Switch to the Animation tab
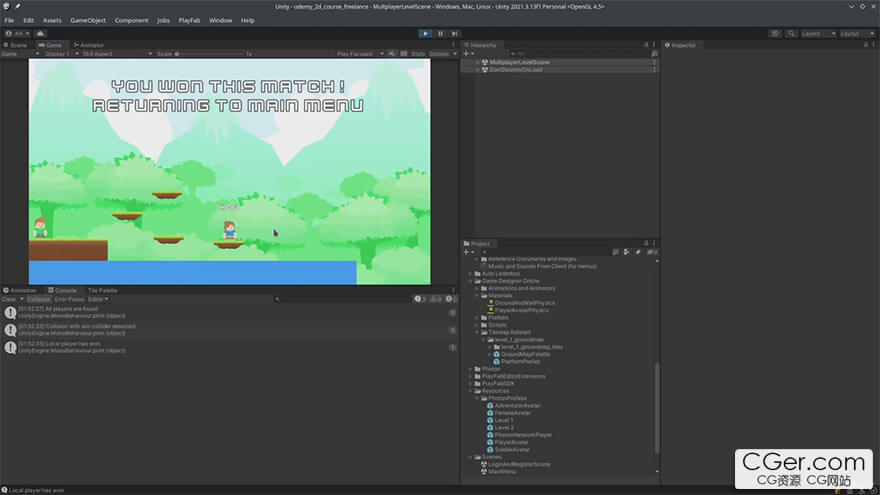This screenshot has height=495, width=880. coord(20,291)
